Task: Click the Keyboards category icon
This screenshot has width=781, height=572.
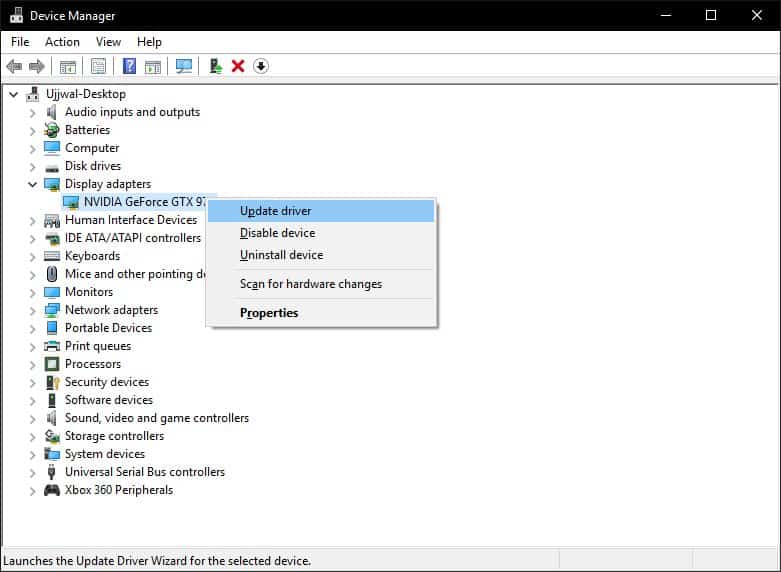Action: tap(52, 256)
